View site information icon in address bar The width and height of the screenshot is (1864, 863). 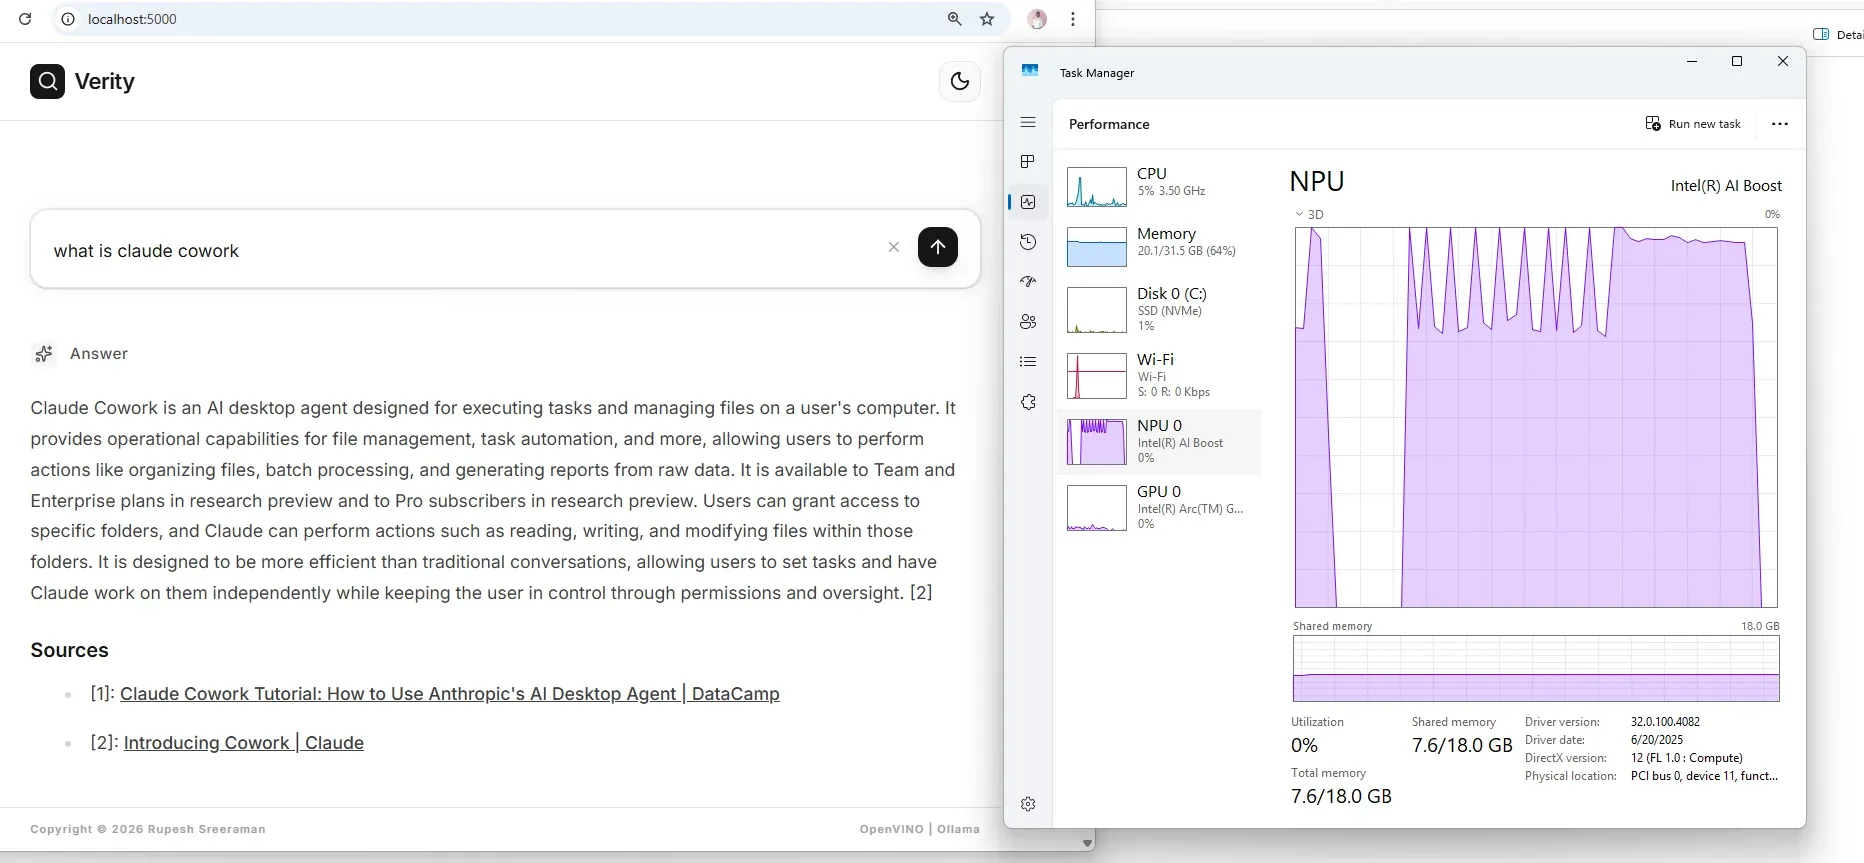[68, 19]
